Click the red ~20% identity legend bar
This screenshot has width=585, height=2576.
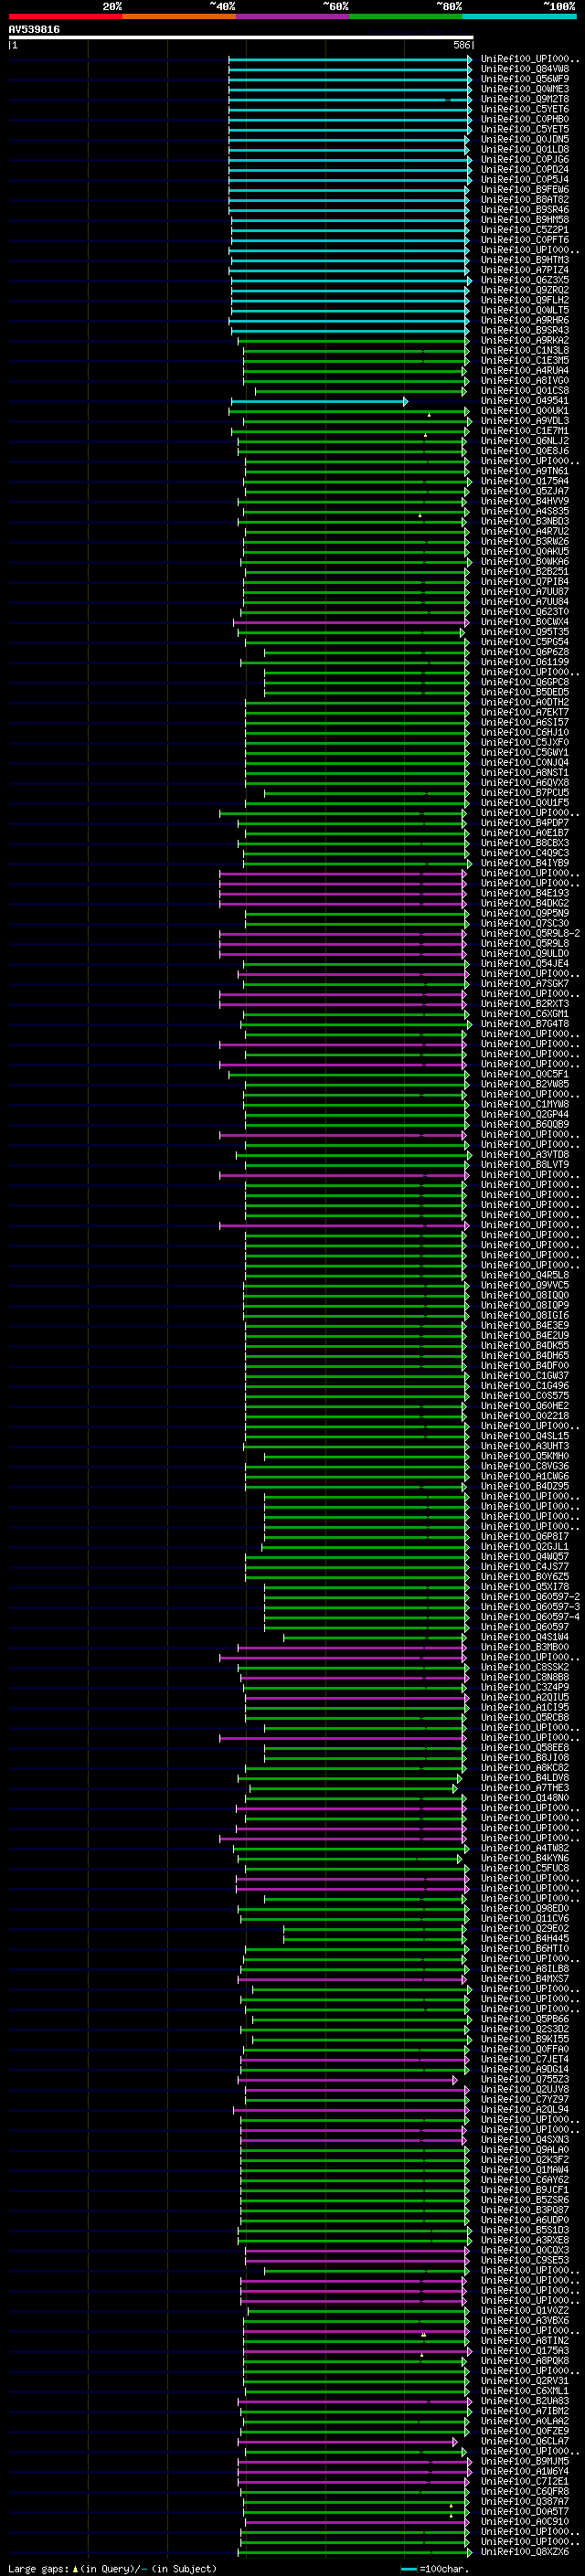(x=65, y=16)
